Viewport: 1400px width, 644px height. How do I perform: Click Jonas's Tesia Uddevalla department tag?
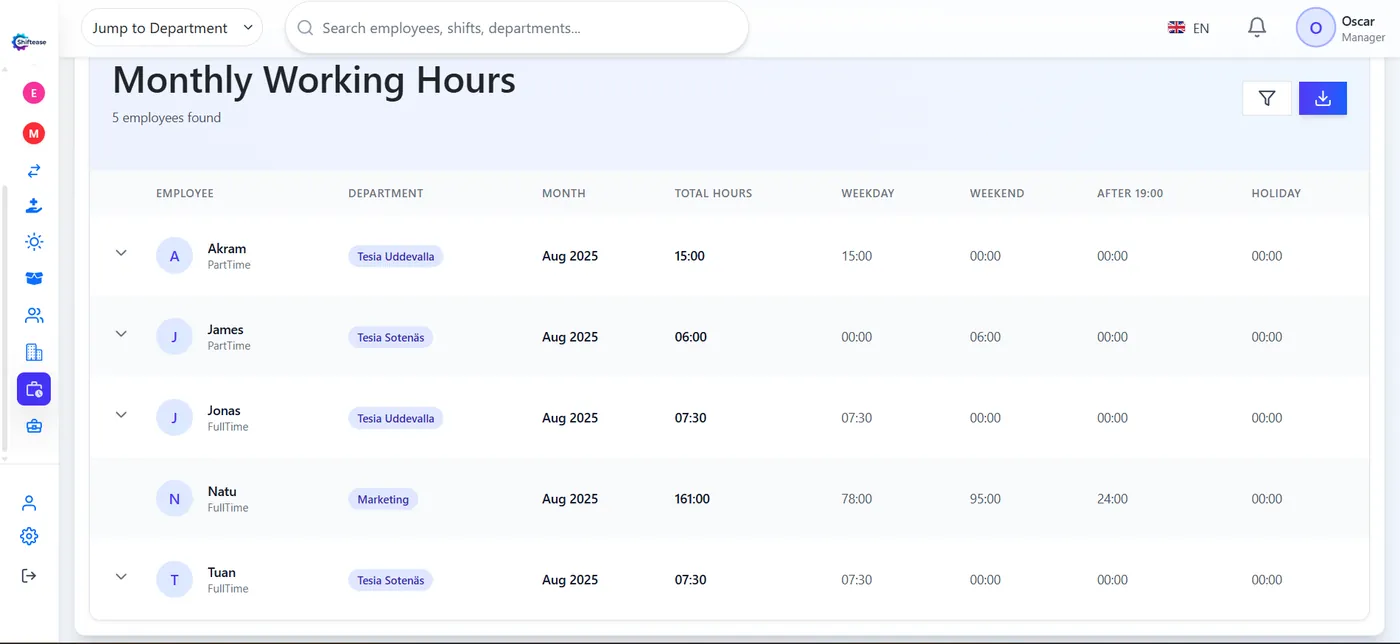pyautogui.click(x=396, y=419)
